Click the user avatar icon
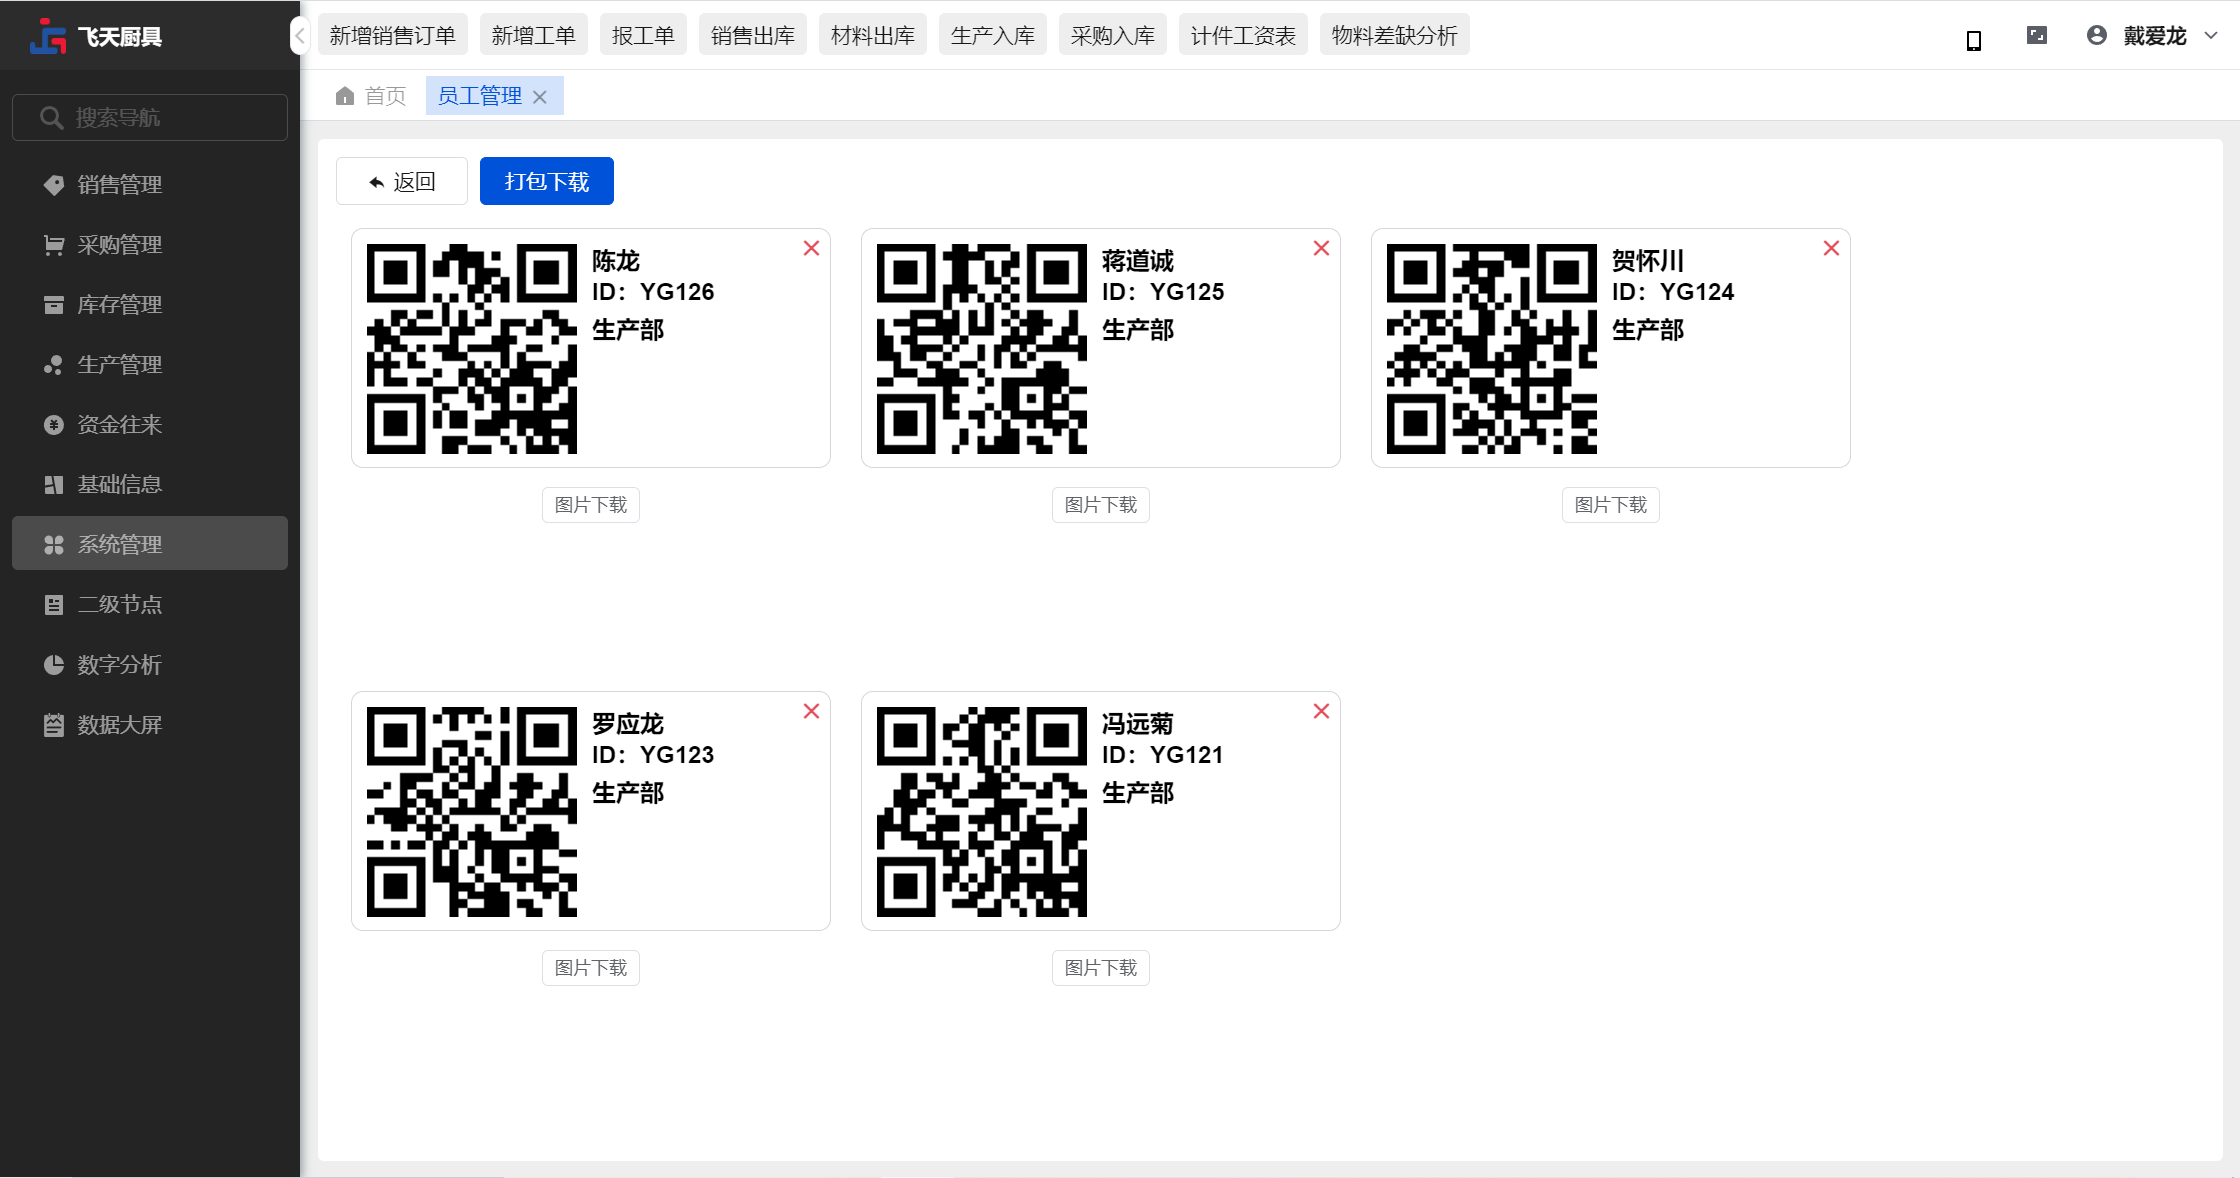The image size is (2240, 1178). pyautogui.click(x=2097, y=36)
